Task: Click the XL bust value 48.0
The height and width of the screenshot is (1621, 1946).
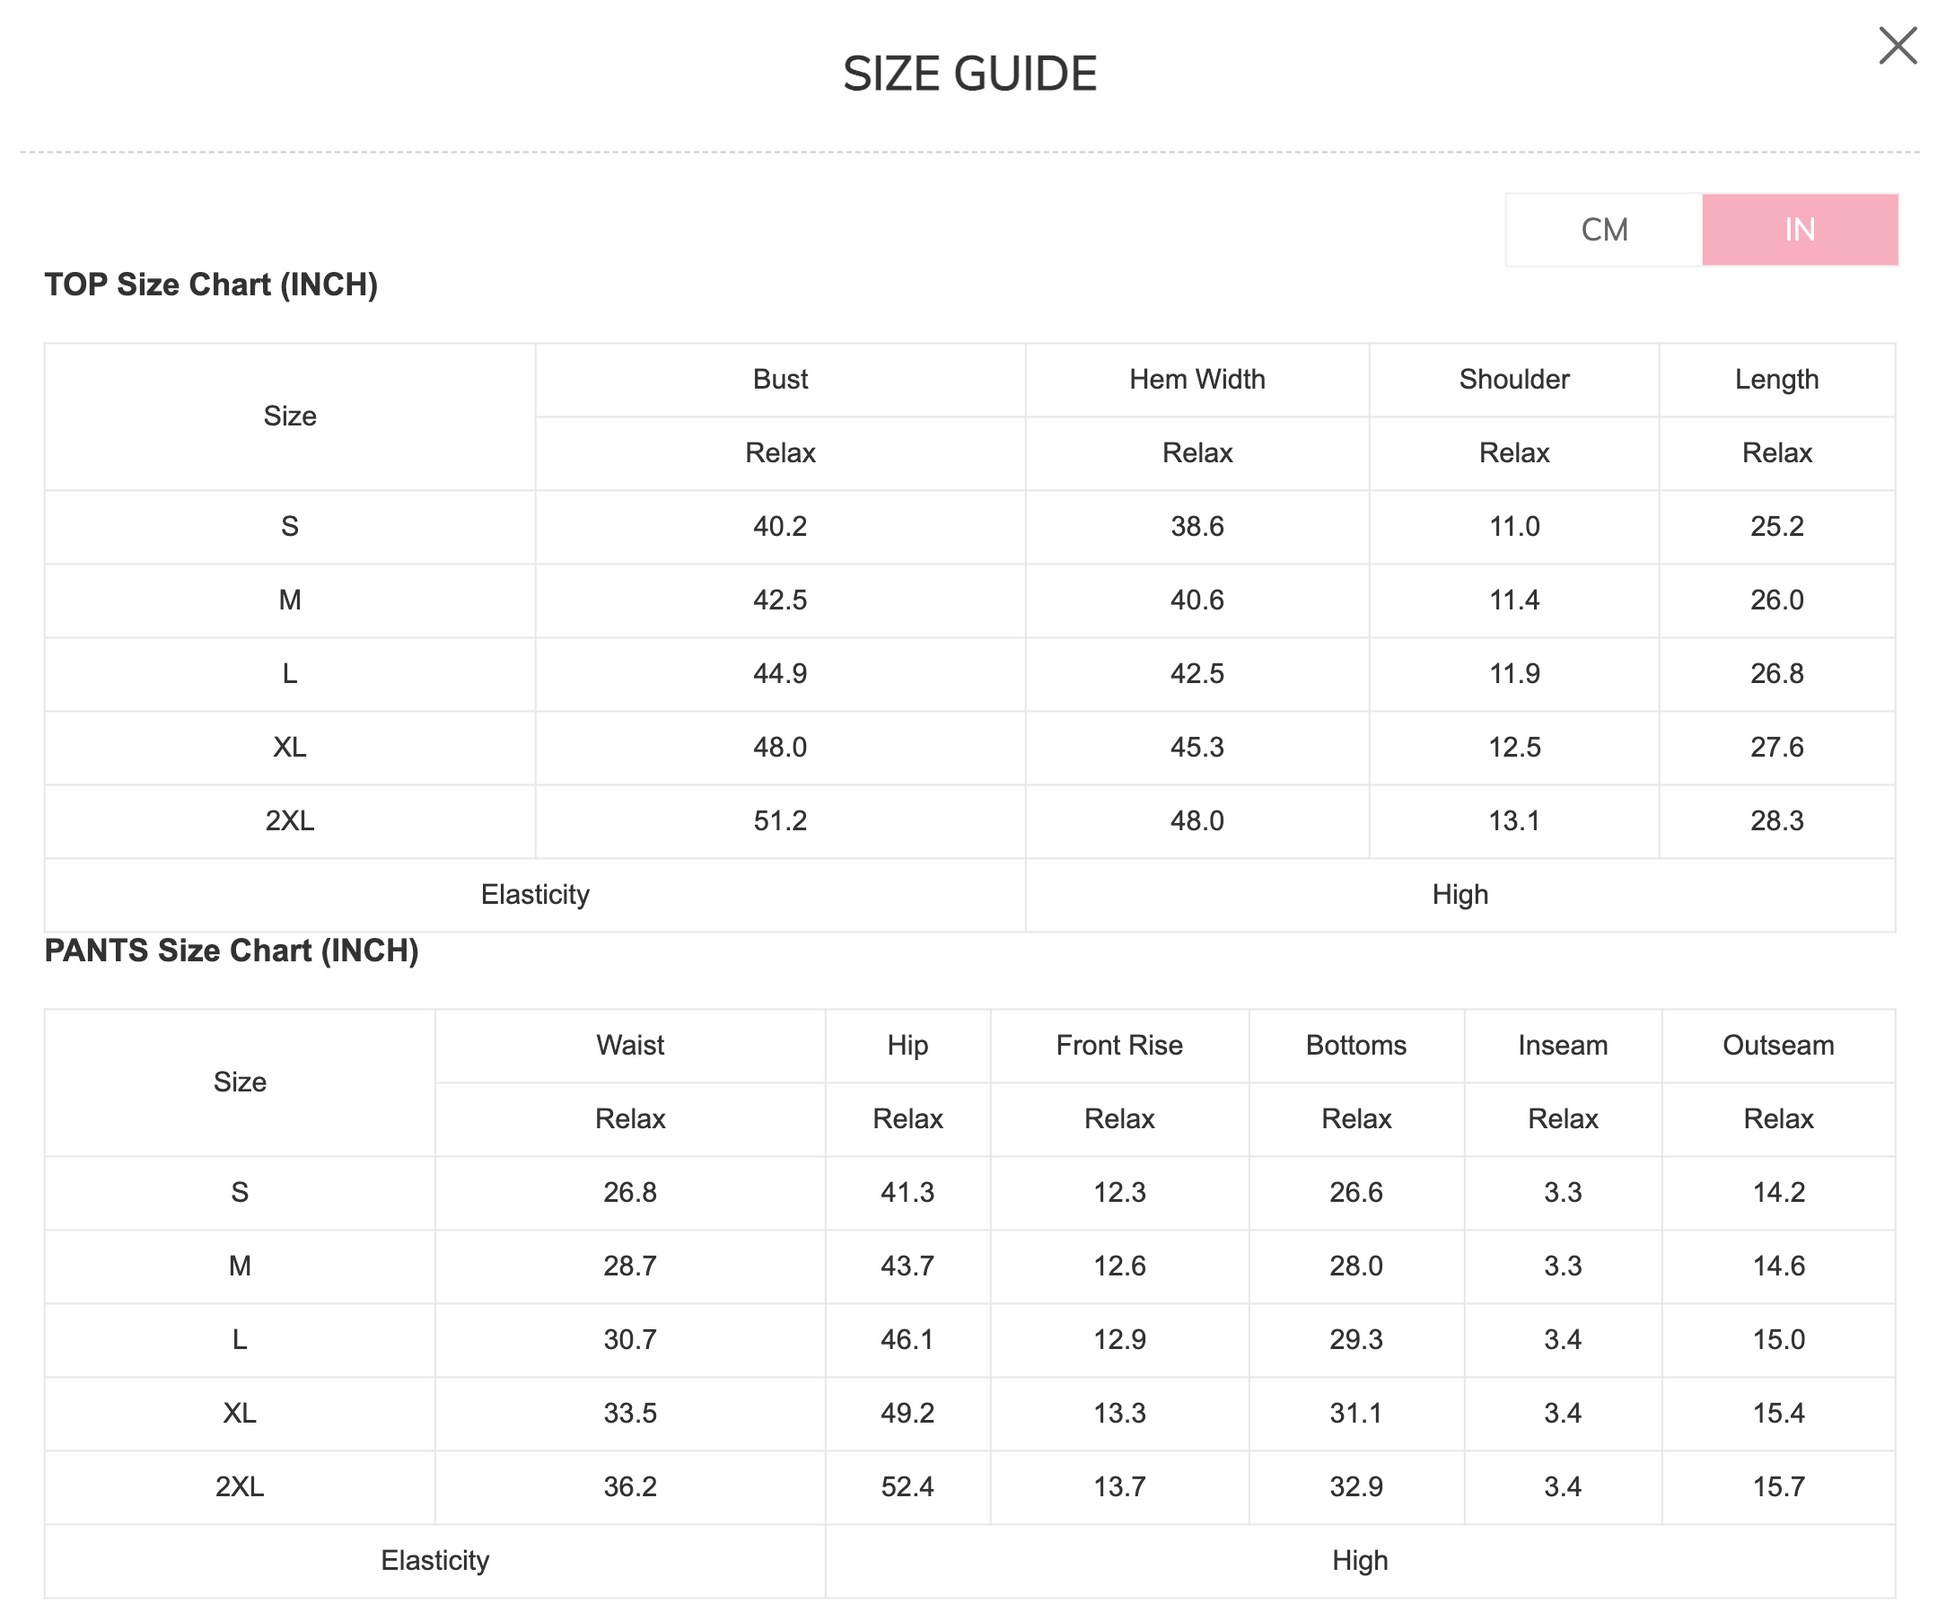Action: click(x=780, y=748)
